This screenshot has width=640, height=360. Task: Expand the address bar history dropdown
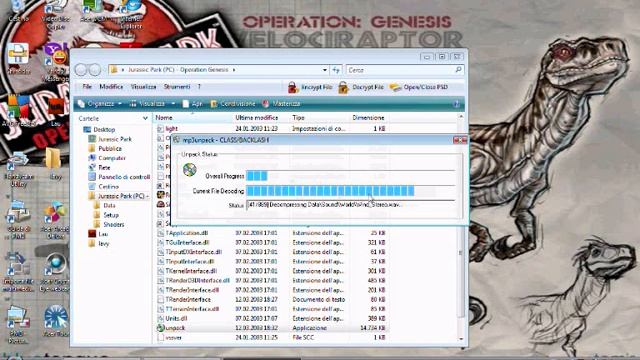point(324,70)
